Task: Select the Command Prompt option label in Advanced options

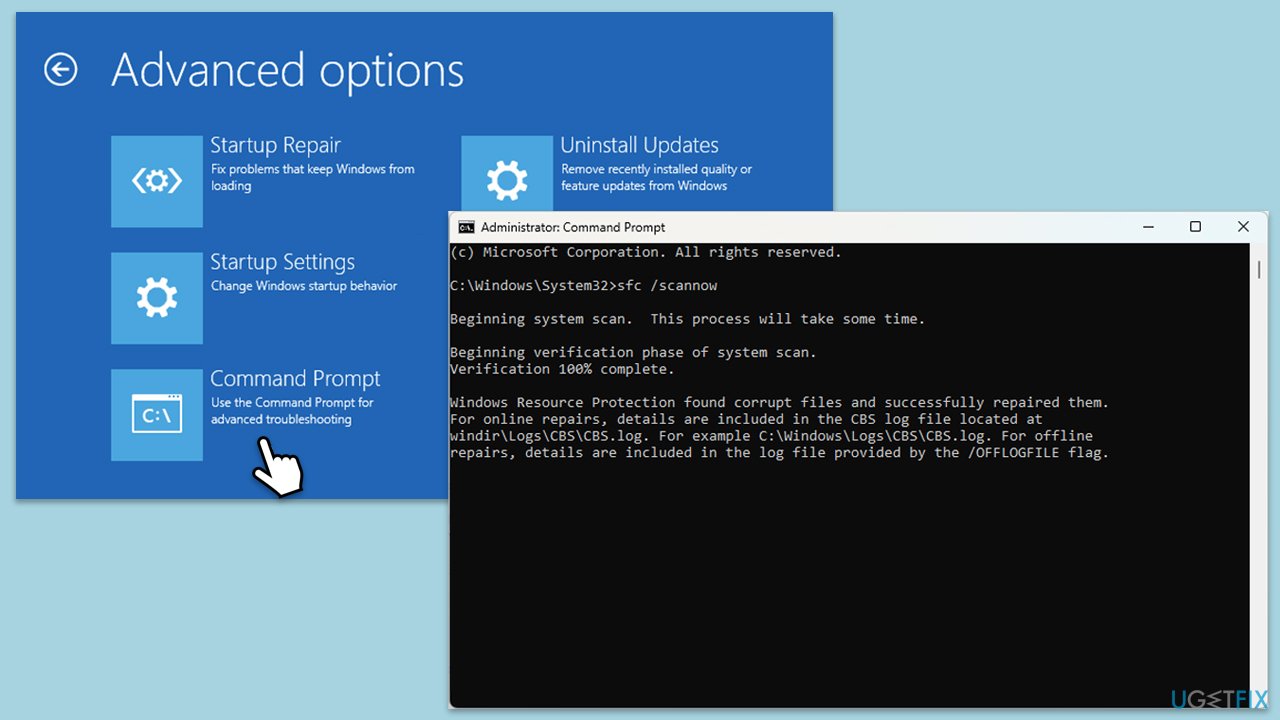Action: click(x=295, y=379)
